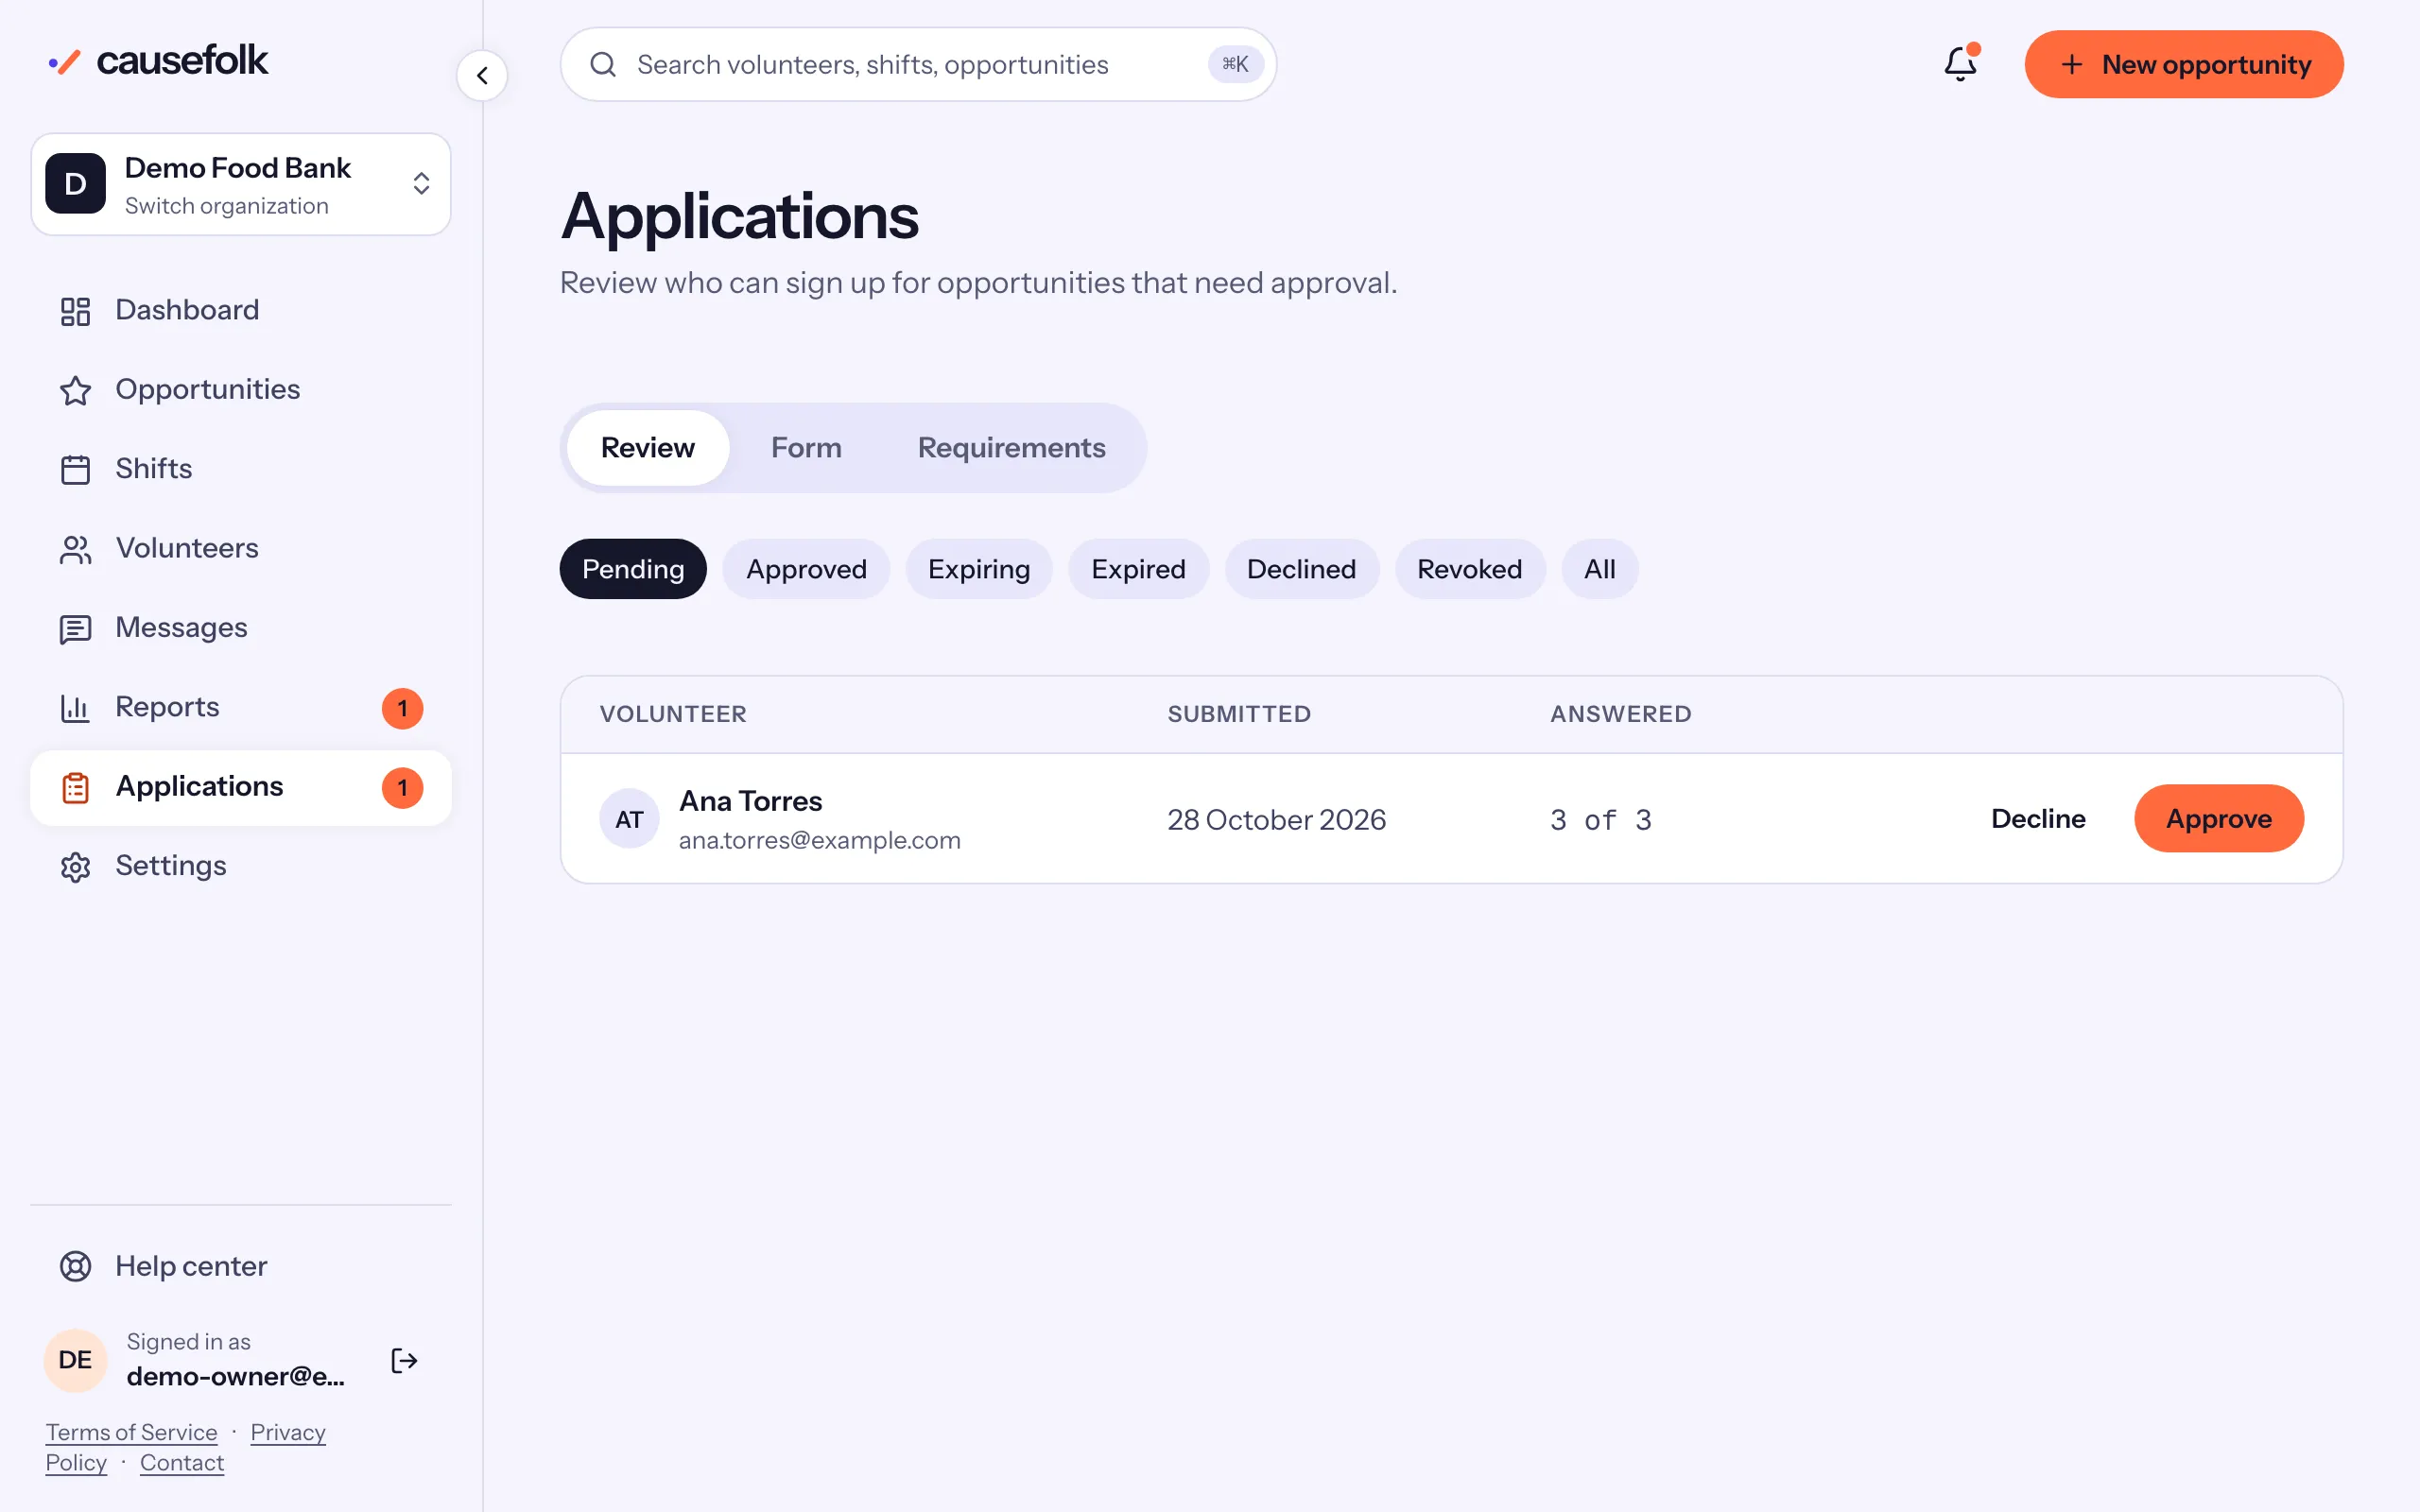2420x1512 pixels.
Task: Open the notifications bell
Action: tap(1960, 64)
